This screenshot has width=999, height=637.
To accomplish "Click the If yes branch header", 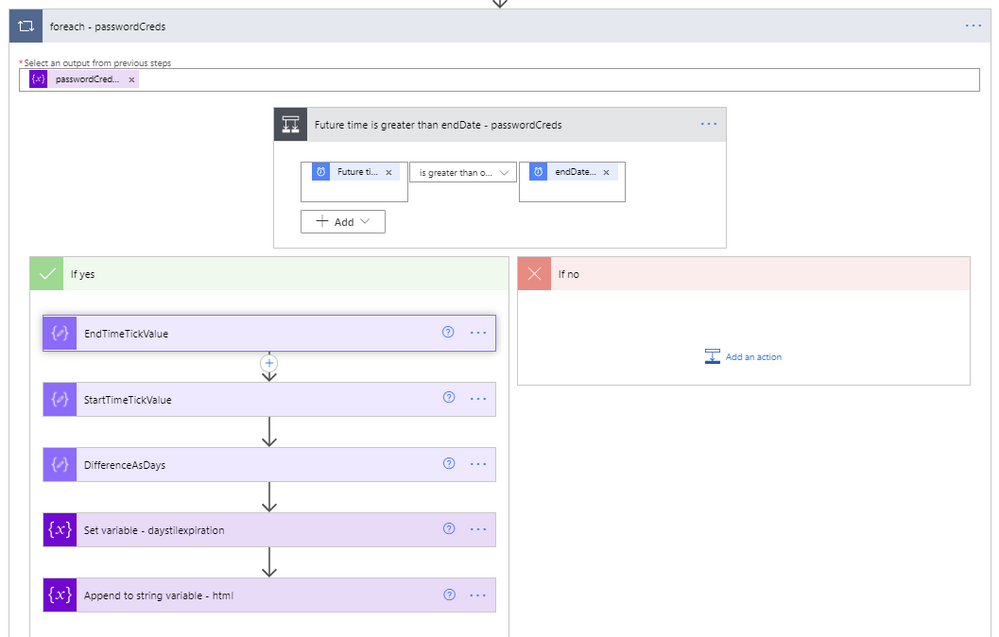I will (x=269, y=274).
